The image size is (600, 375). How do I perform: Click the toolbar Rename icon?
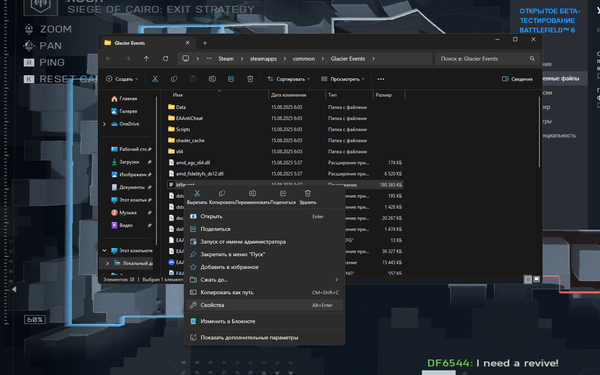coord(212,79)
